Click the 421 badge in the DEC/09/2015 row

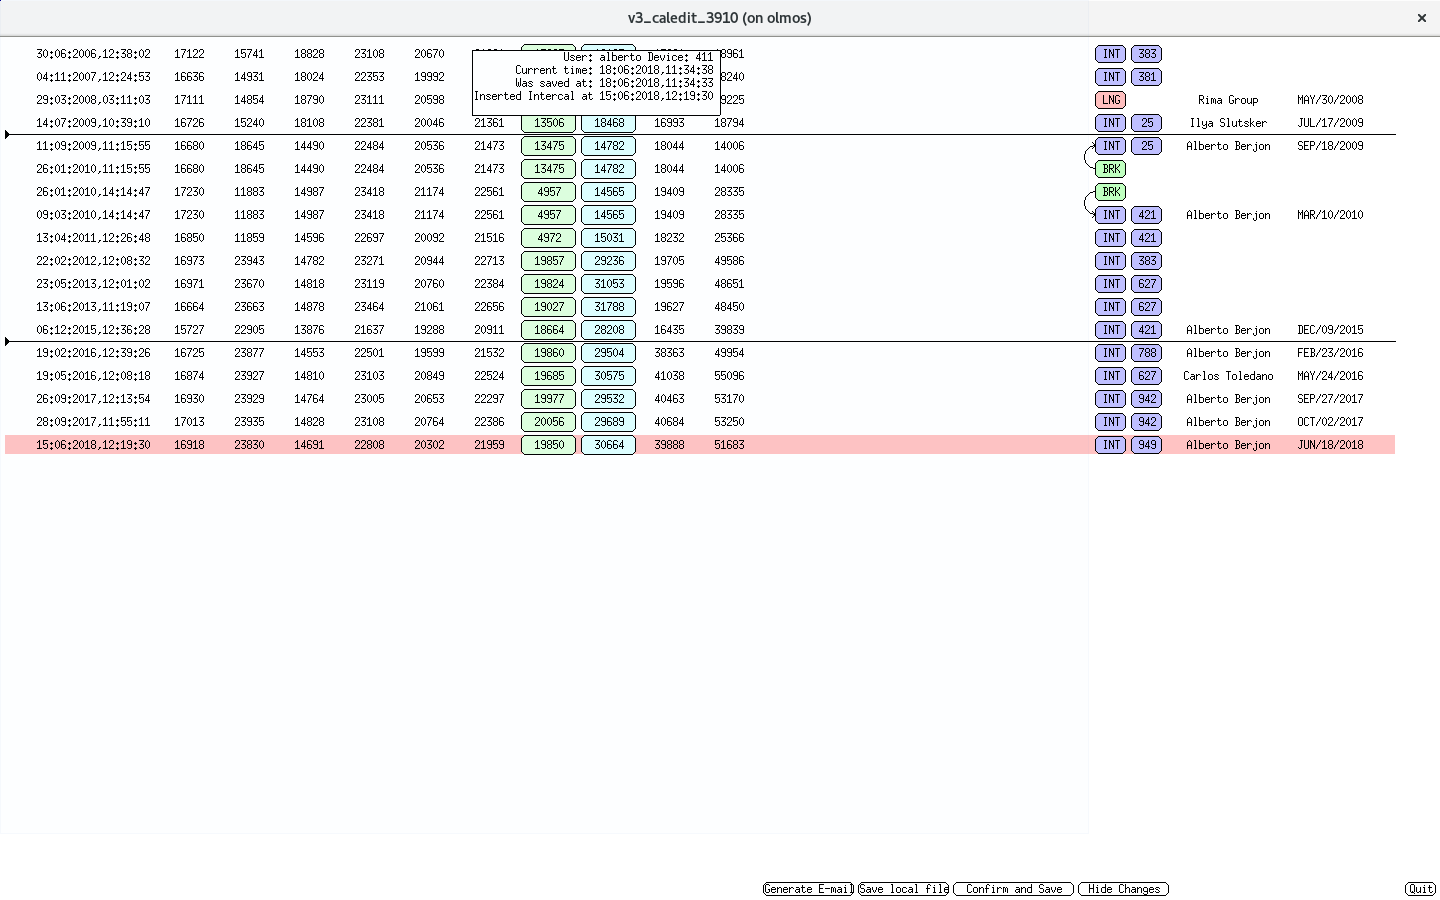pyautogui.click(x=1146, y=330)
